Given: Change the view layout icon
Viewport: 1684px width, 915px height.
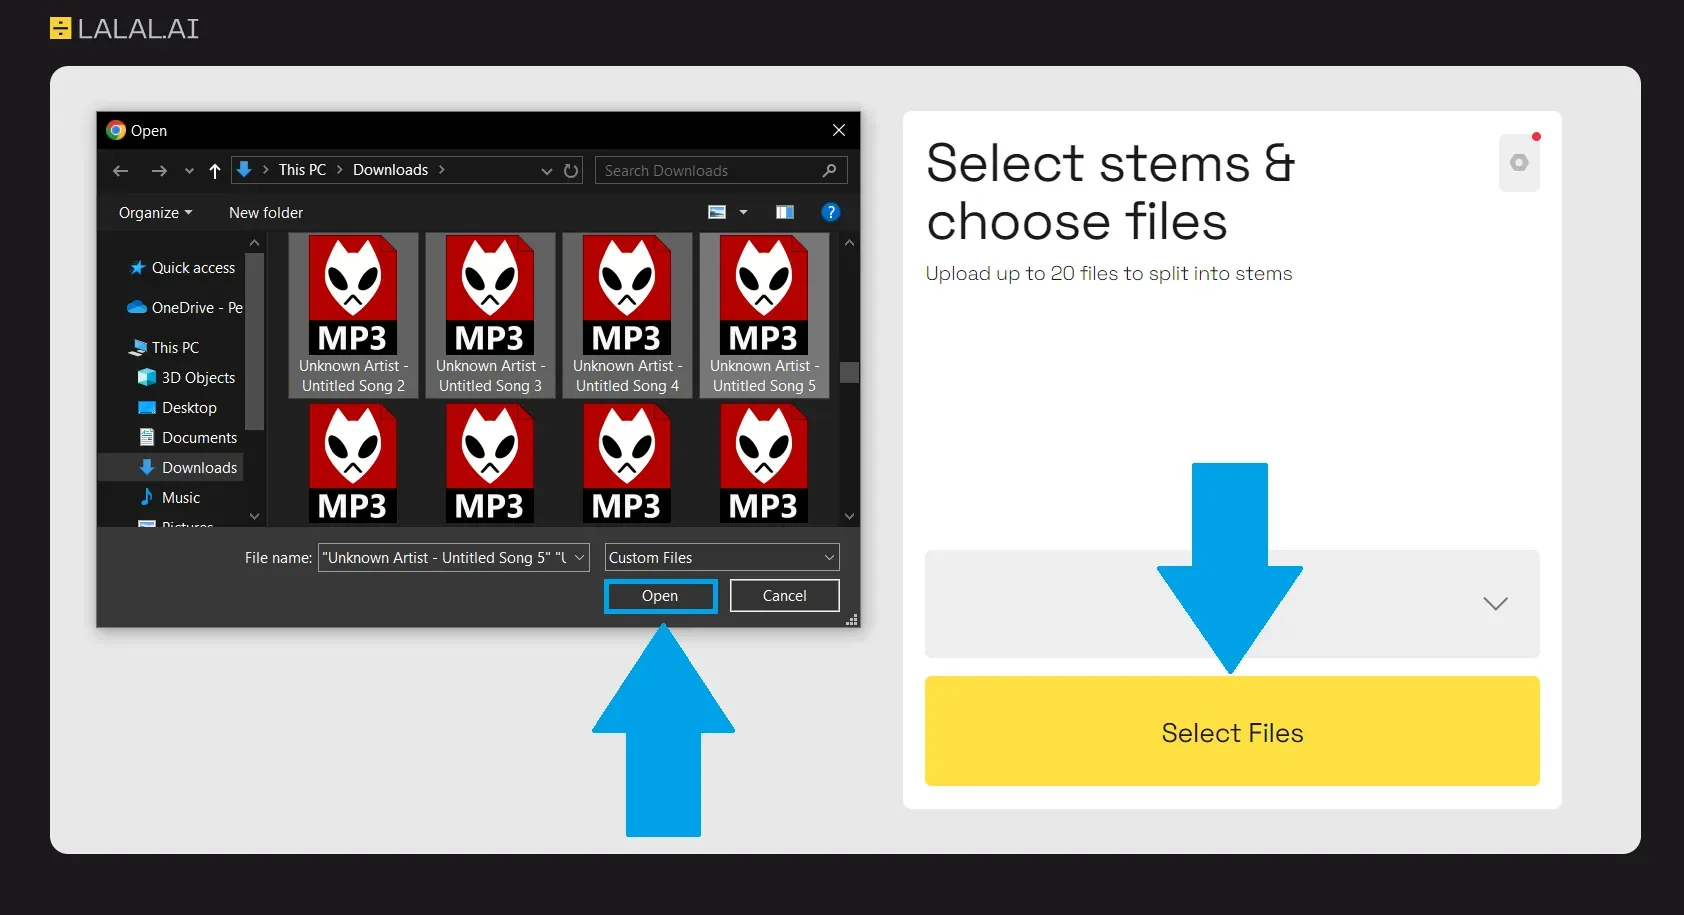Looking at the screenshot, I should tap(717, 212).
